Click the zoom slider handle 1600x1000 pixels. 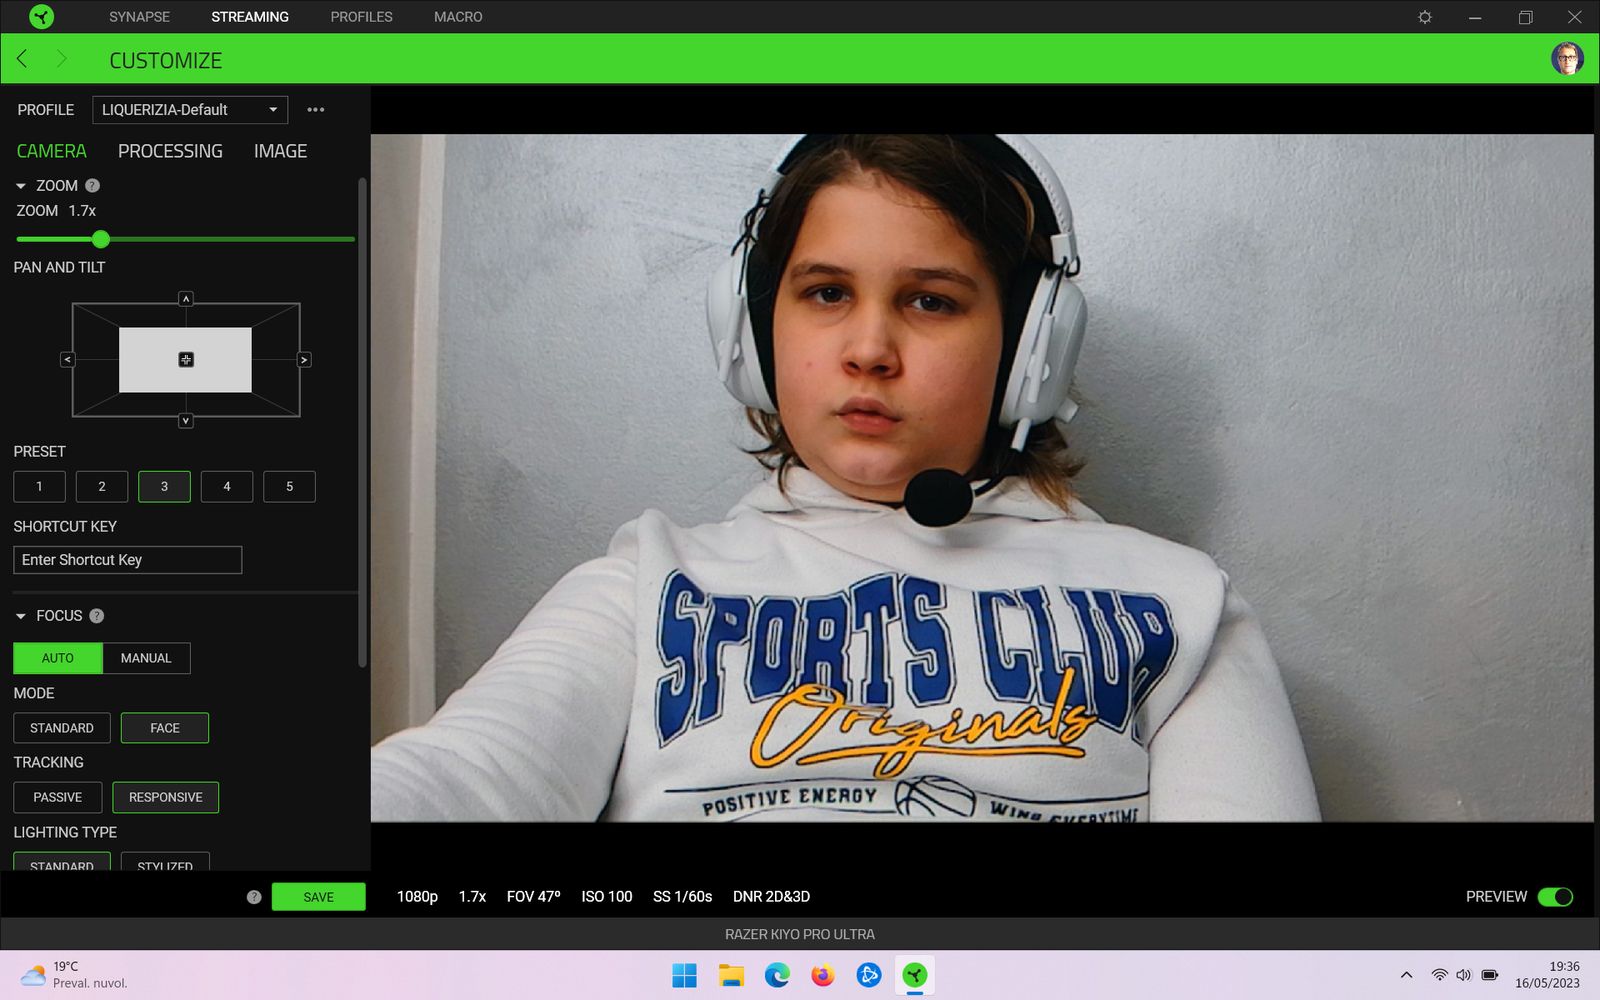[100, 239]
